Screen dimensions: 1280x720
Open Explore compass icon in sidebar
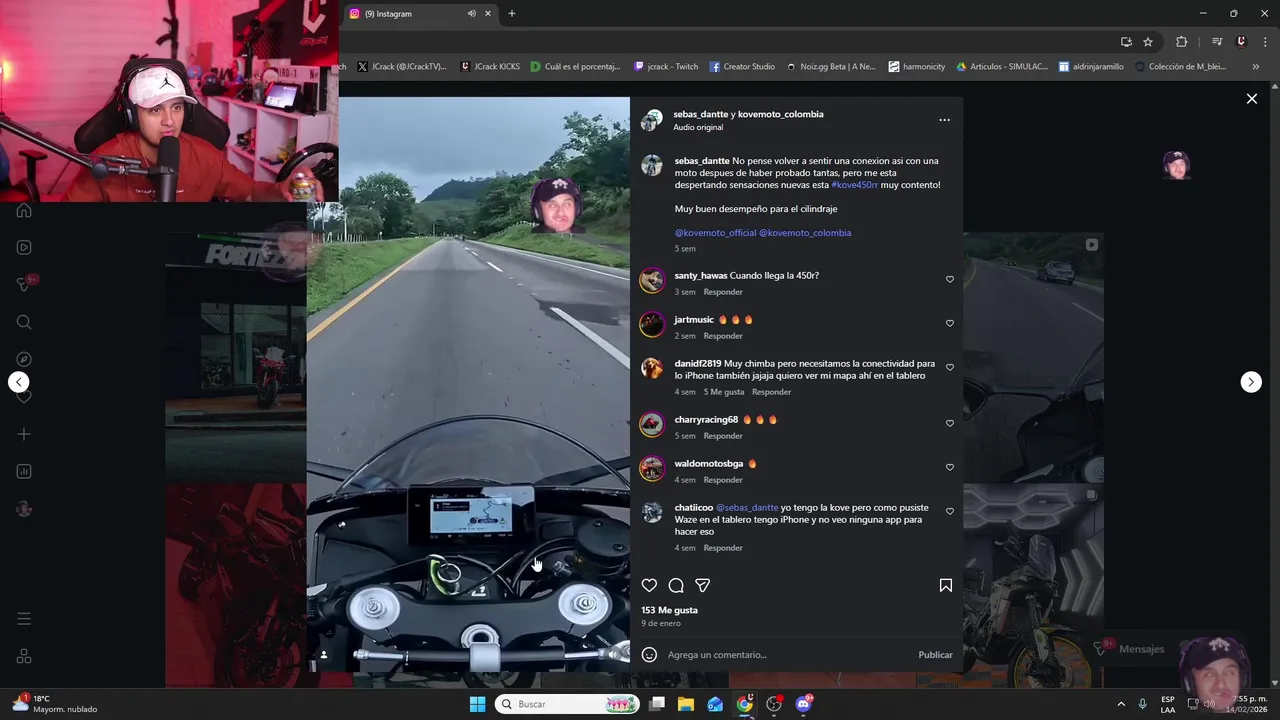tap(24, 359)
